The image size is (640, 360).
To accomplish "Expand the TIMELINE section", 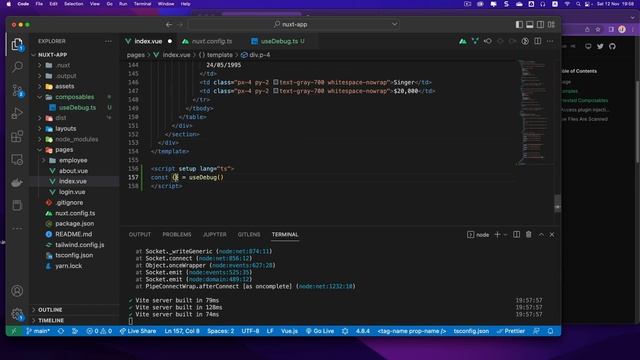I will pos(74,320).
